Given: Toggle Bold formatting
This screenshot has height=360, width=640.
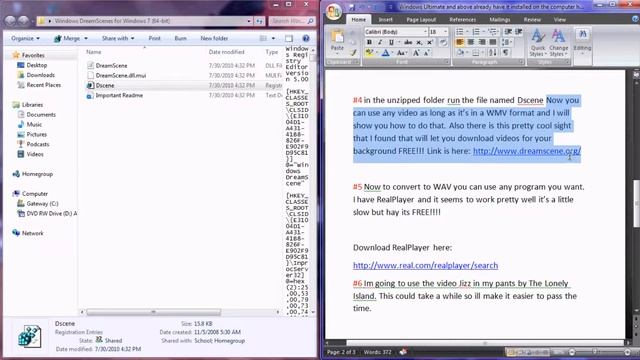Looking at the screenshot, I should (x=369, y=42).
